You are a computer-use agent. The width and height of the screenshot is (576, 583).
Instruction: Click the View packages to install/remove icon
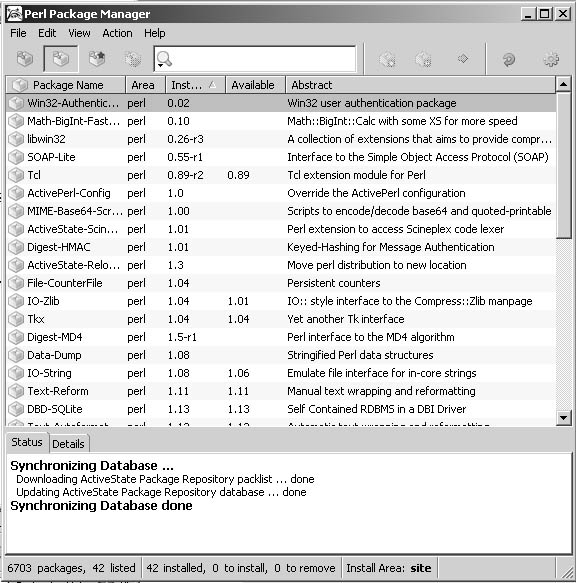[133, 59]
